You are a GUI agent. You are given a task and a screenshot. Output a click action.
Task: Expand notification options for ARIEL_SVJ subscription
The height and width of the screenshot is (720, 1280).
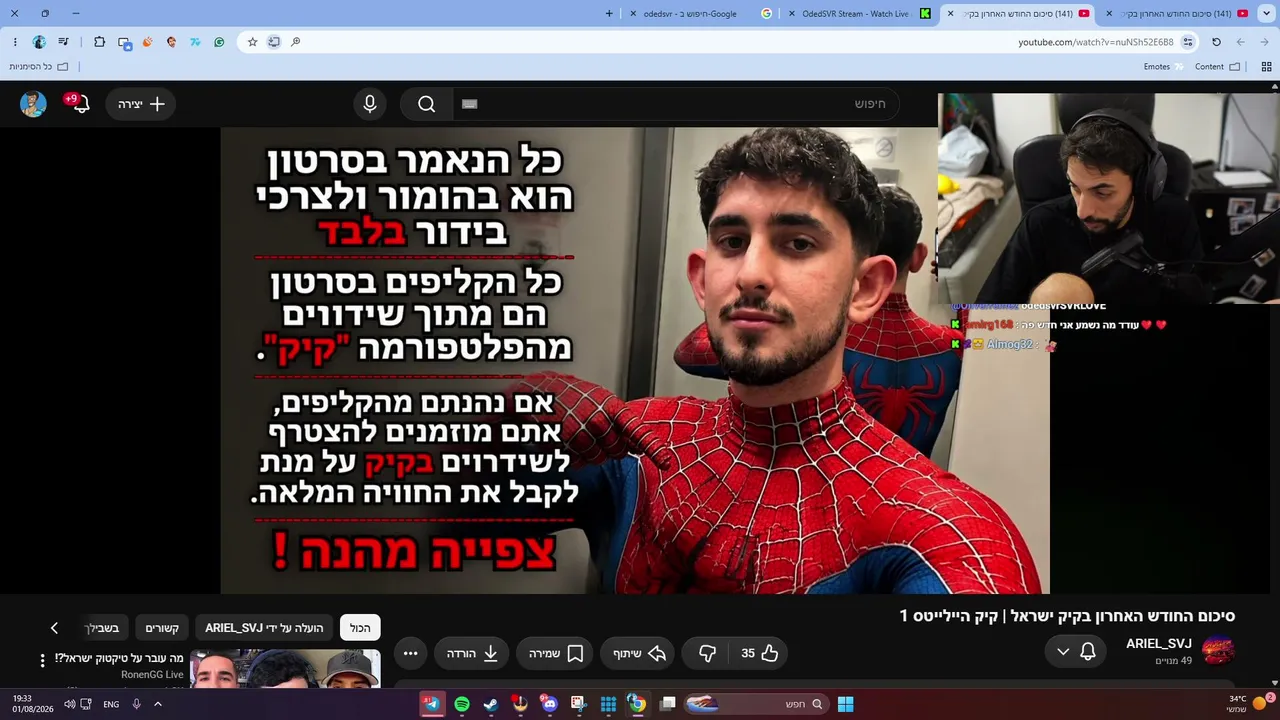pos(1063,652)
